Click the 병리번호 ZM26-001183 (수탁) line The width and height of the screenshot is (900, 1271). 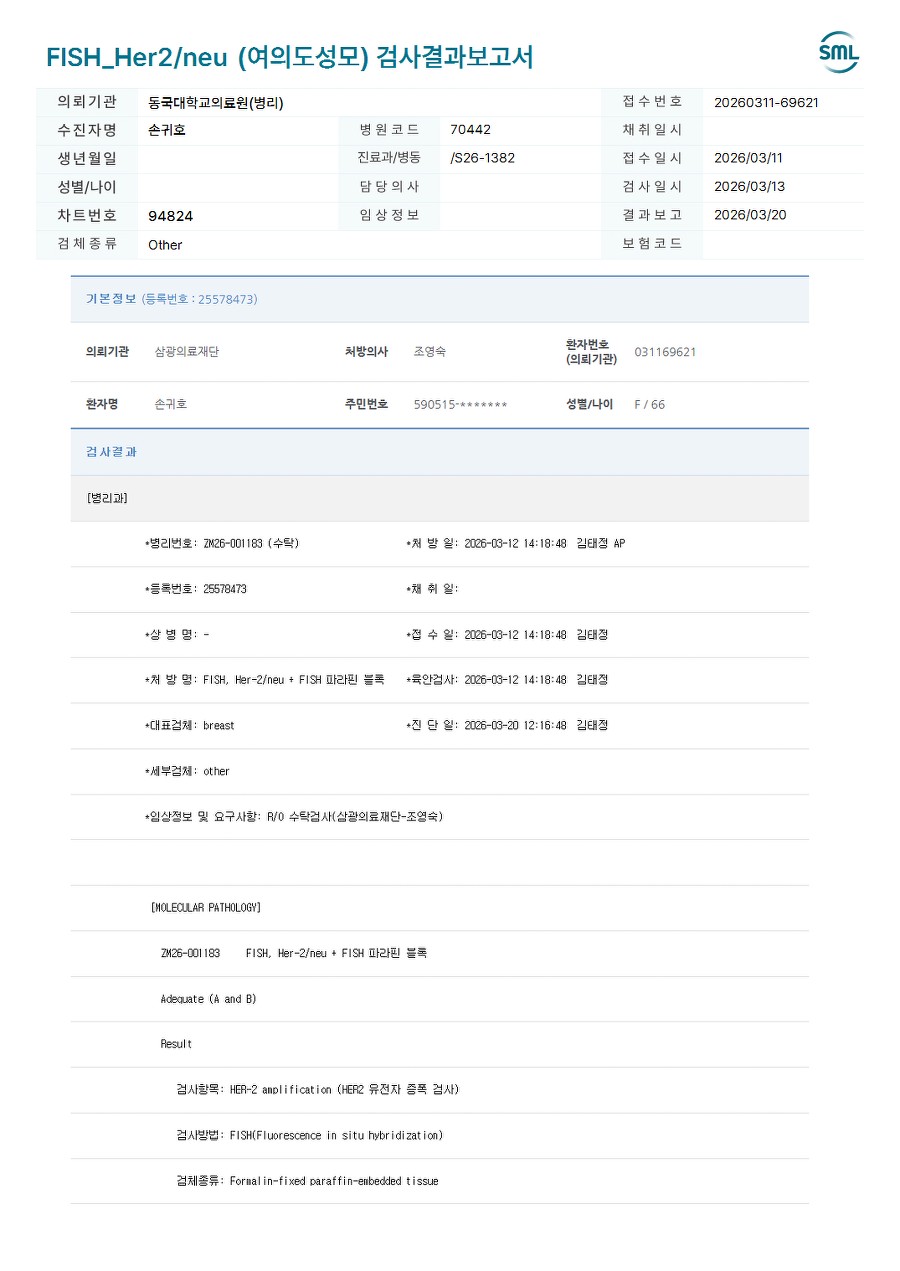click(x=222, y=544)
